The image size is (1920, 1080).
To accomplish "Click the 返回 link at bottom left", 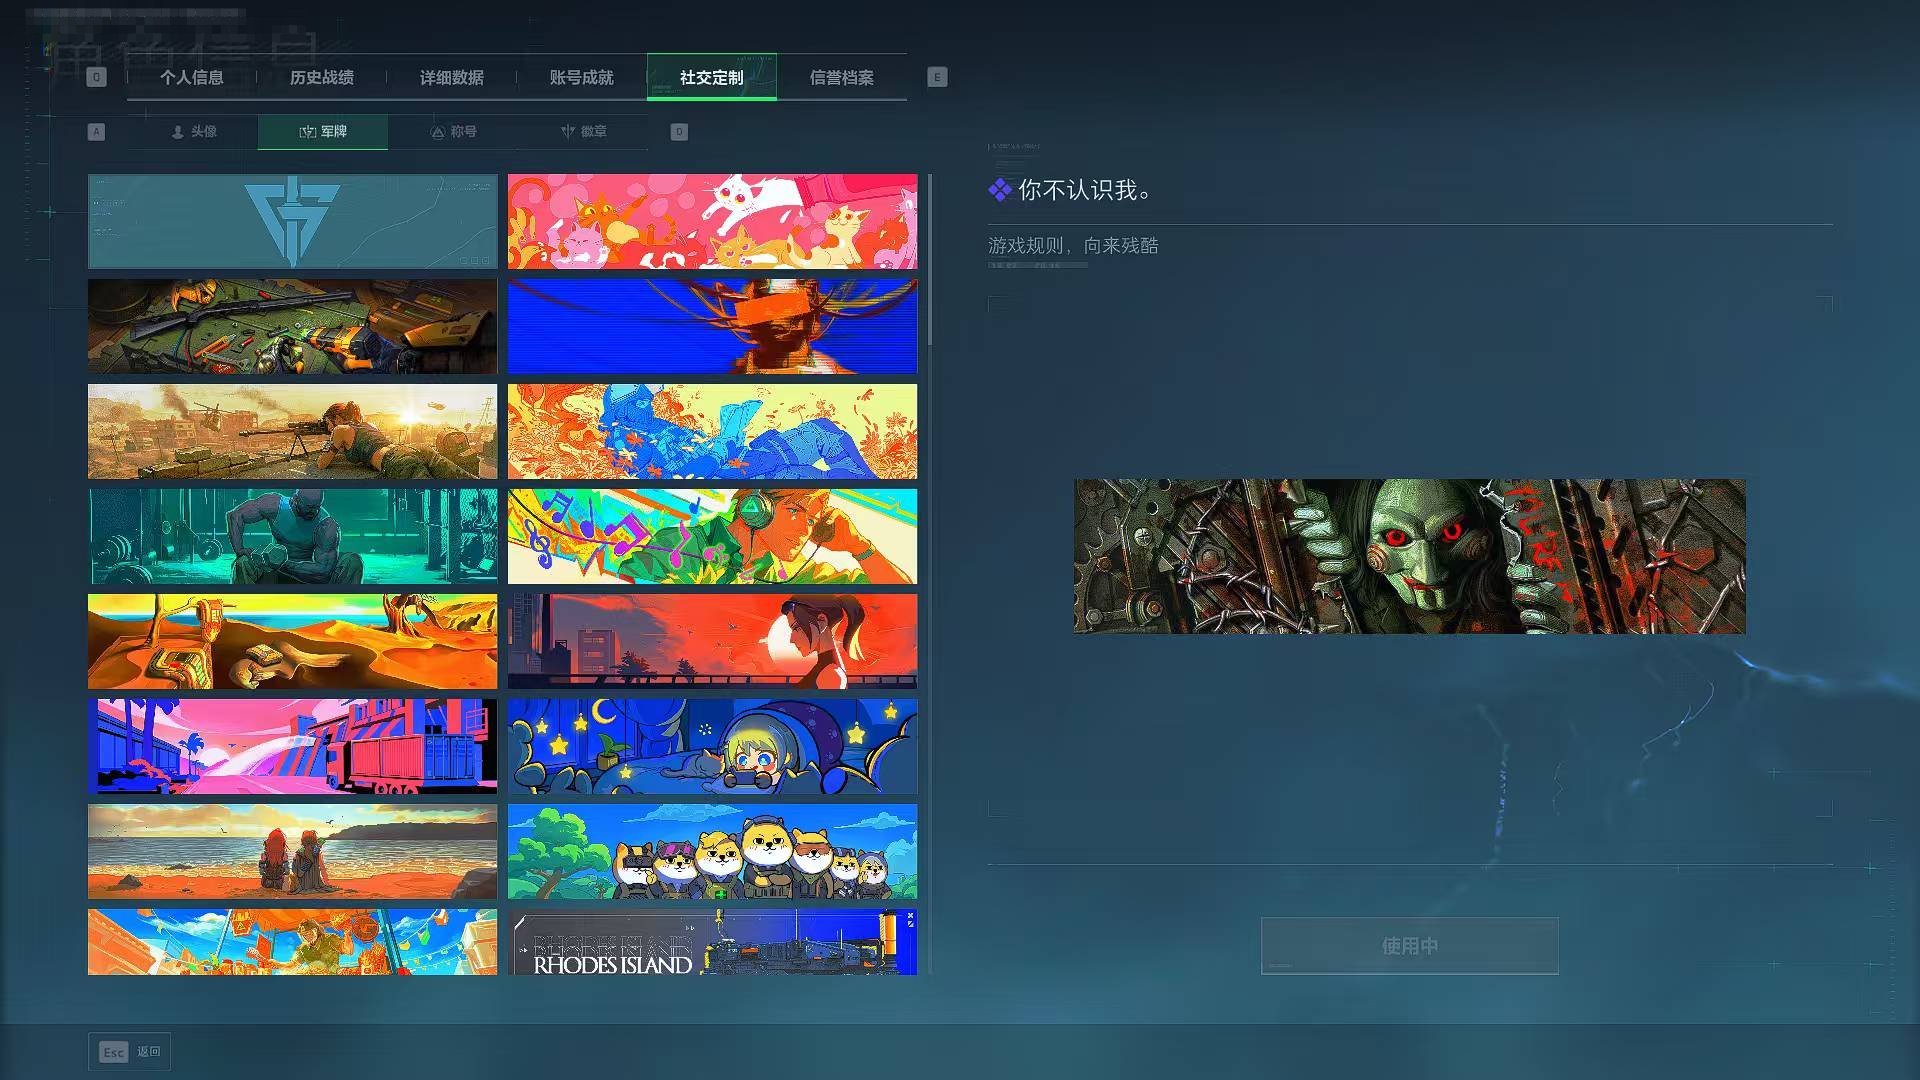I will click(147, 1052).
